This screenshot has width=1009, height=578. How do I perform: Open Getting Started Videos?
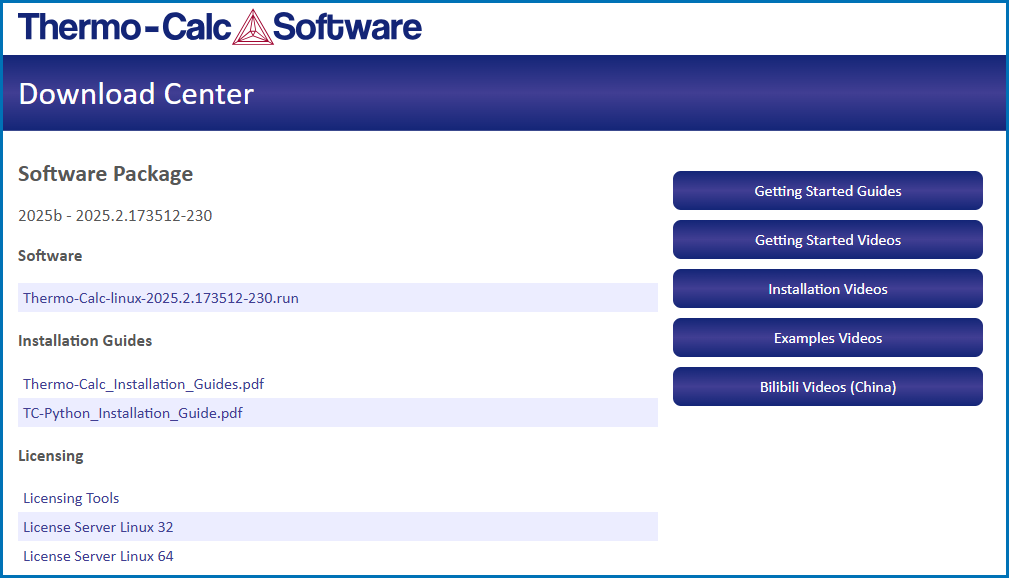[x=828, y=239]
